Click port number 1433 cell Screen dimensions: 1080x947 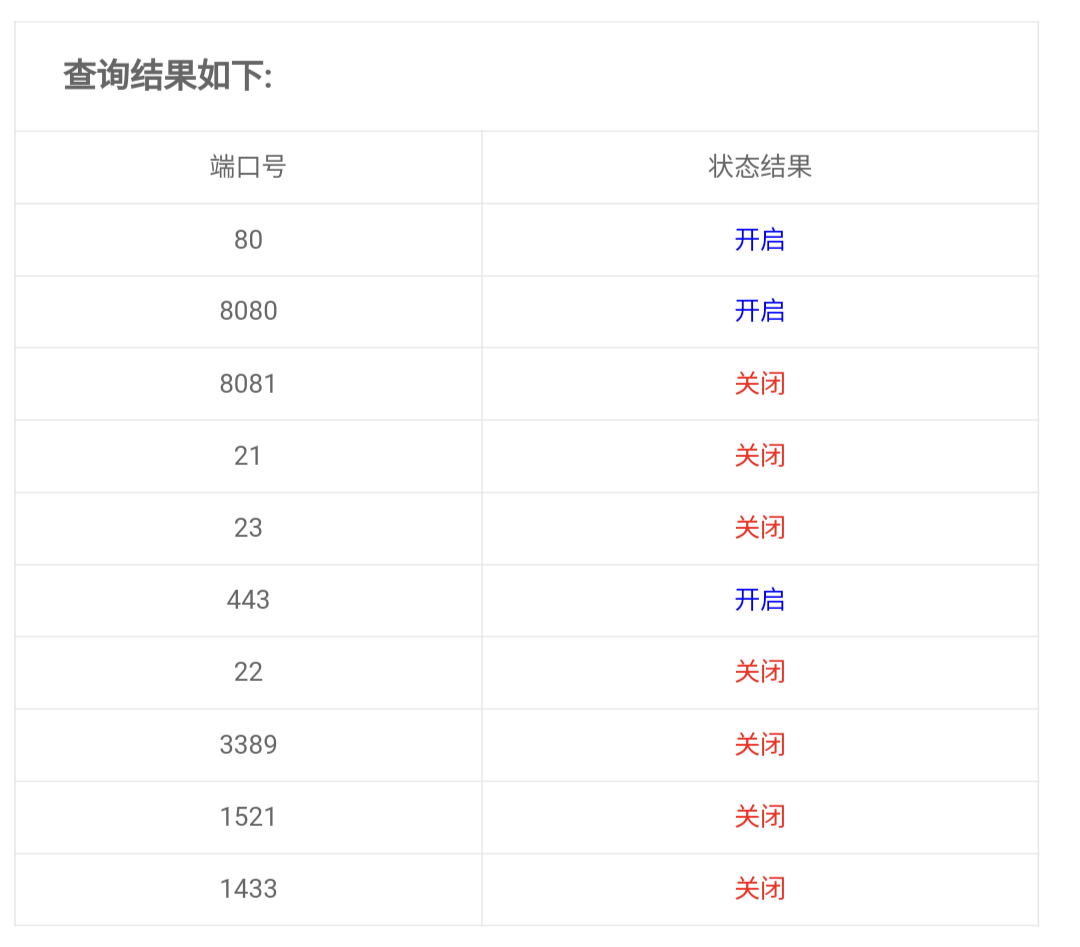(x=248, y=889)
